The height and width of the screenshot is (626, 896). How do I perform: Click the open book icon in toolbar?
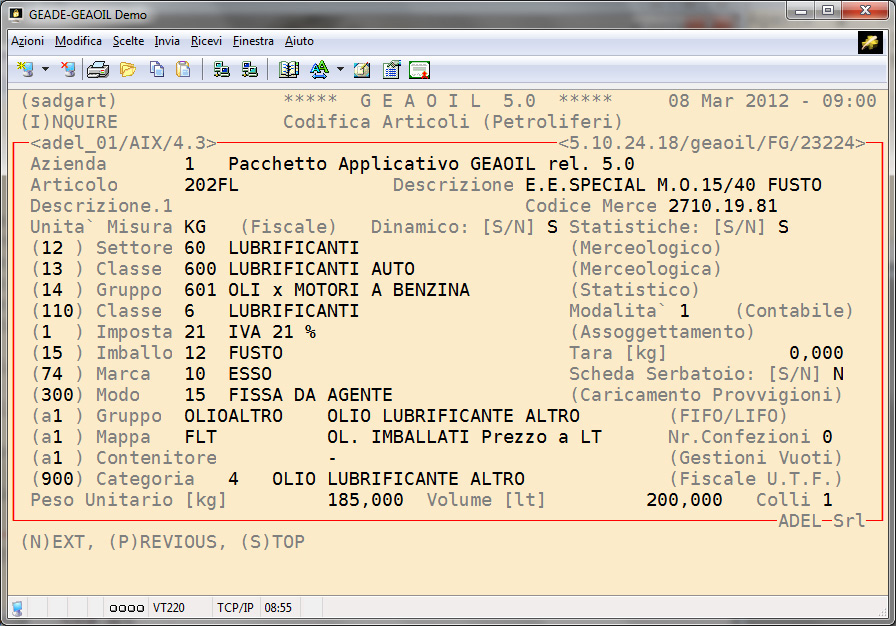point(289,70)
